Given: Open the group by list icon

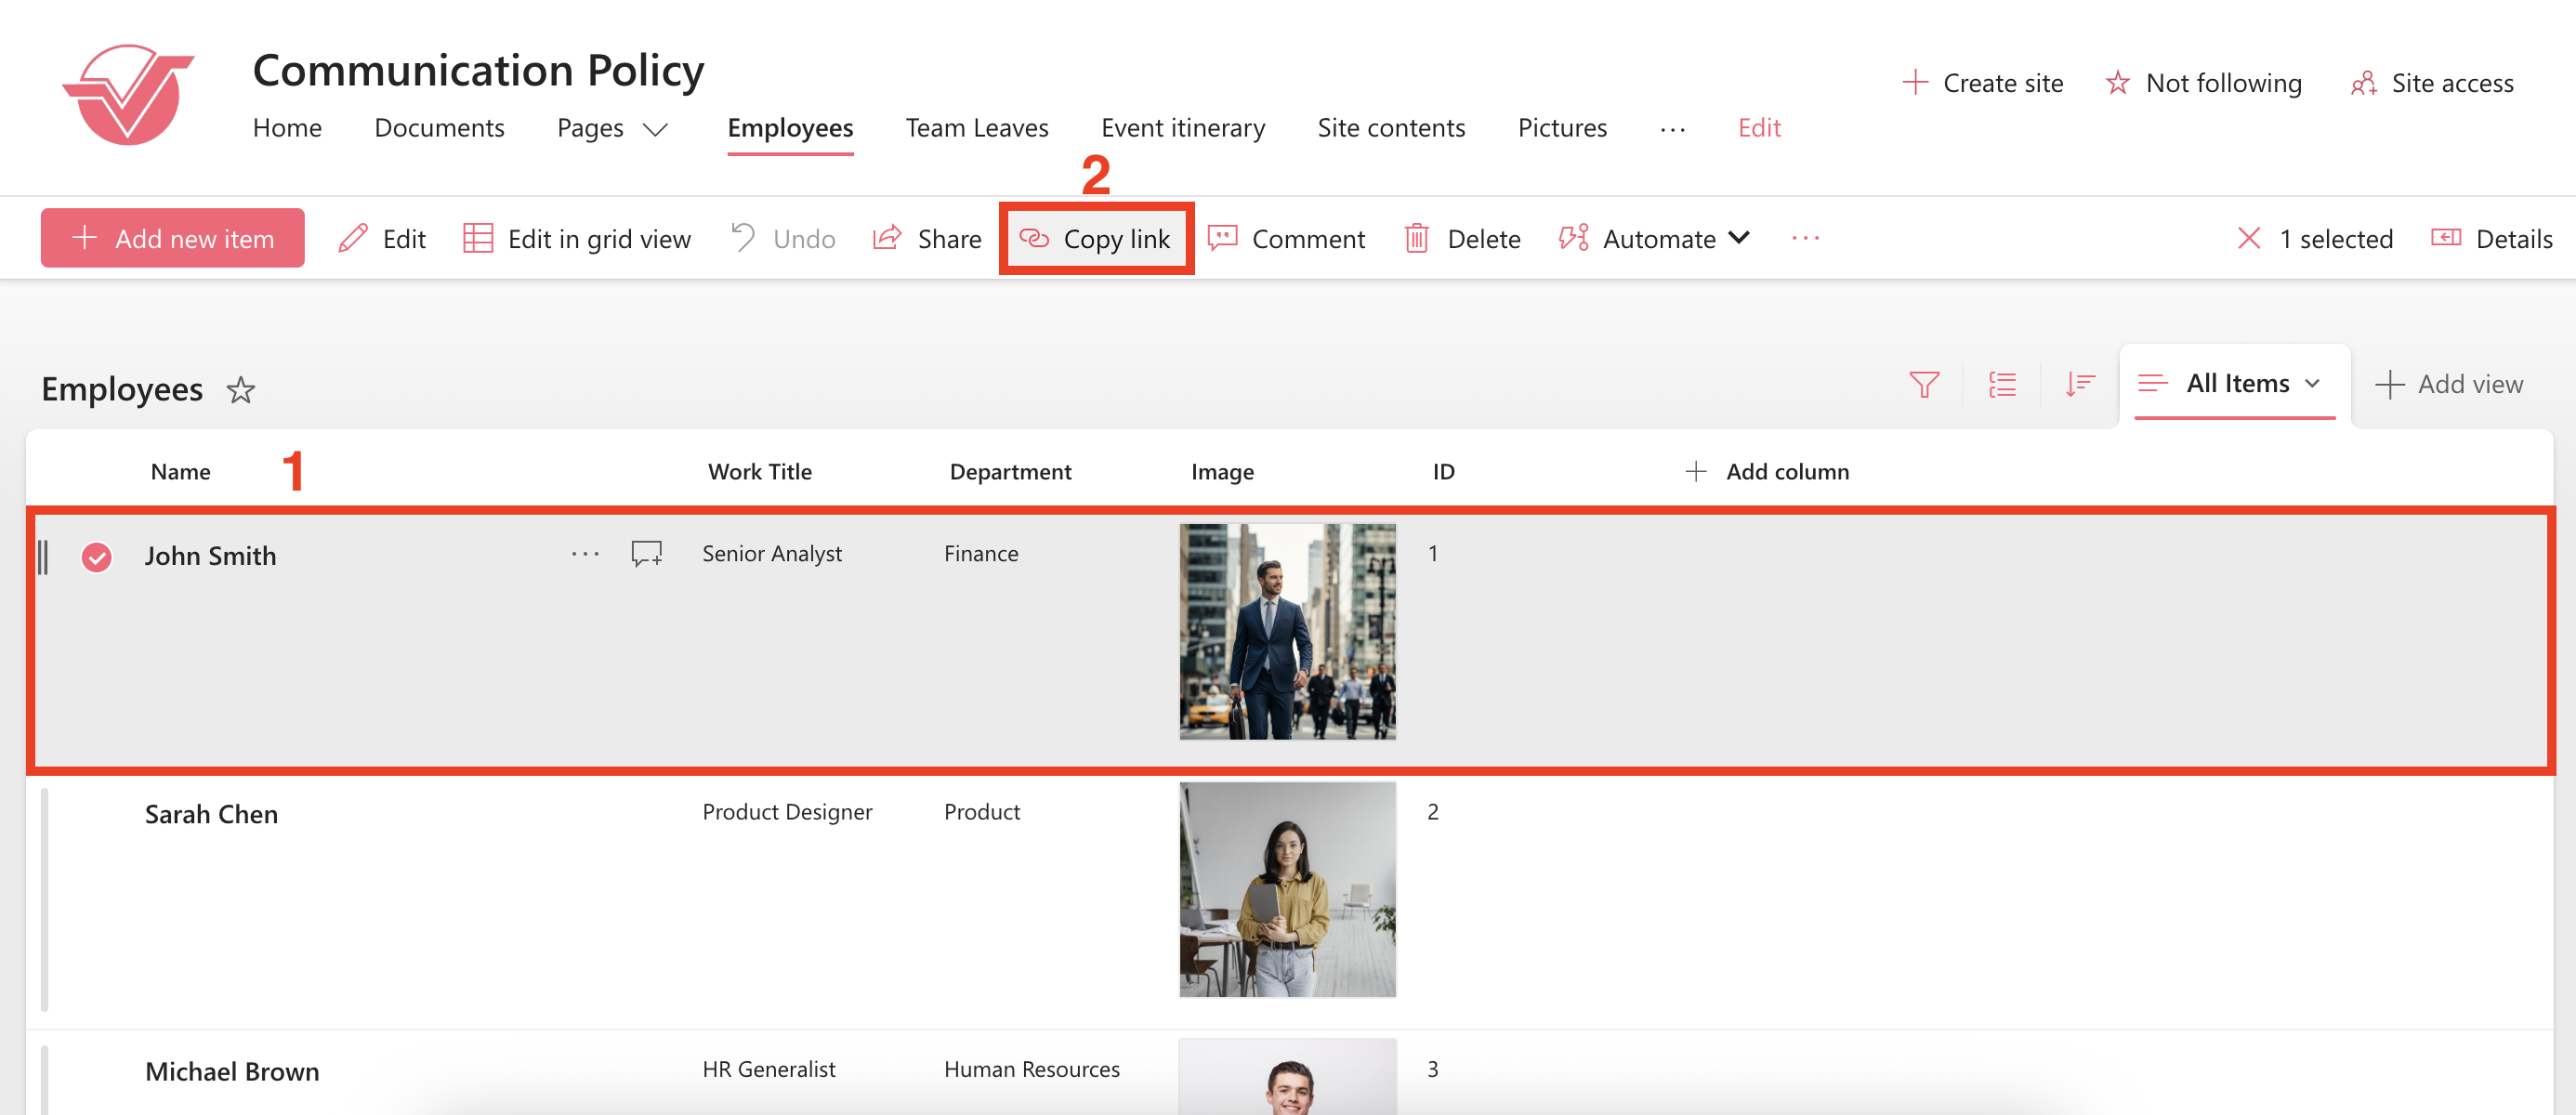Looking at the screenshot, I should (2001, 384).
